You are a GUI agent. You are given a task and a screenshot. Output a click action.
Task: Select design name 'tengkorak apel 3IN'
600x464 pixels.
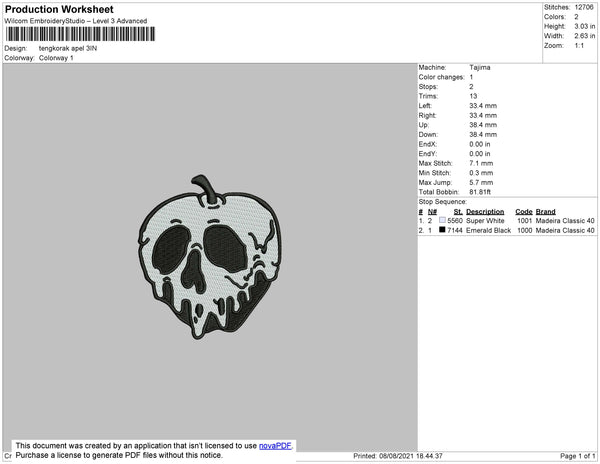tap(68, 48)
